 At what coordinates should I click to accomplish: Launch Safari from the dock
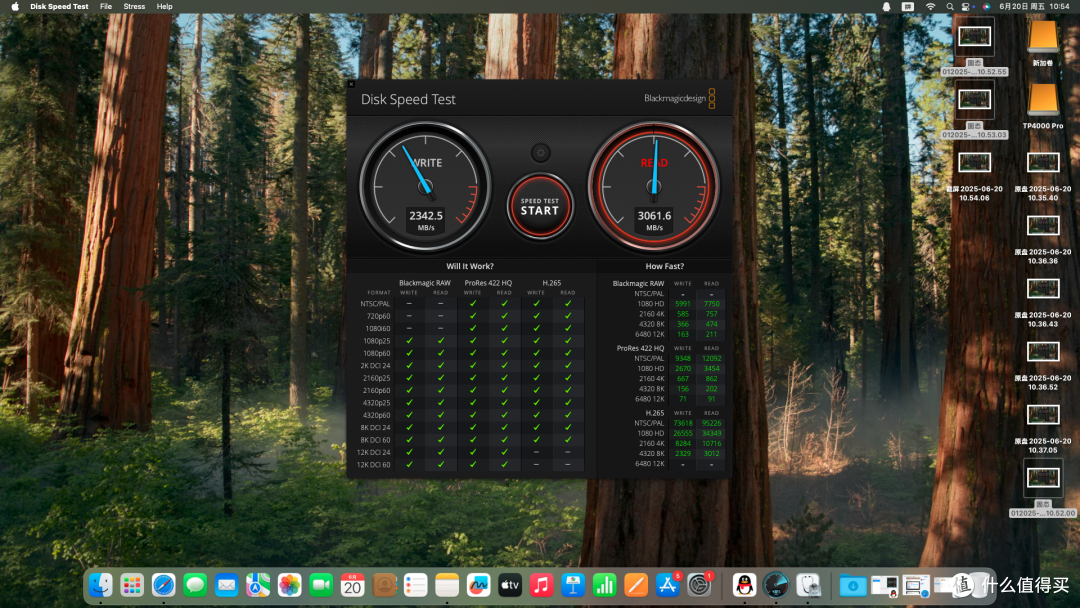(x=163, y=585)
